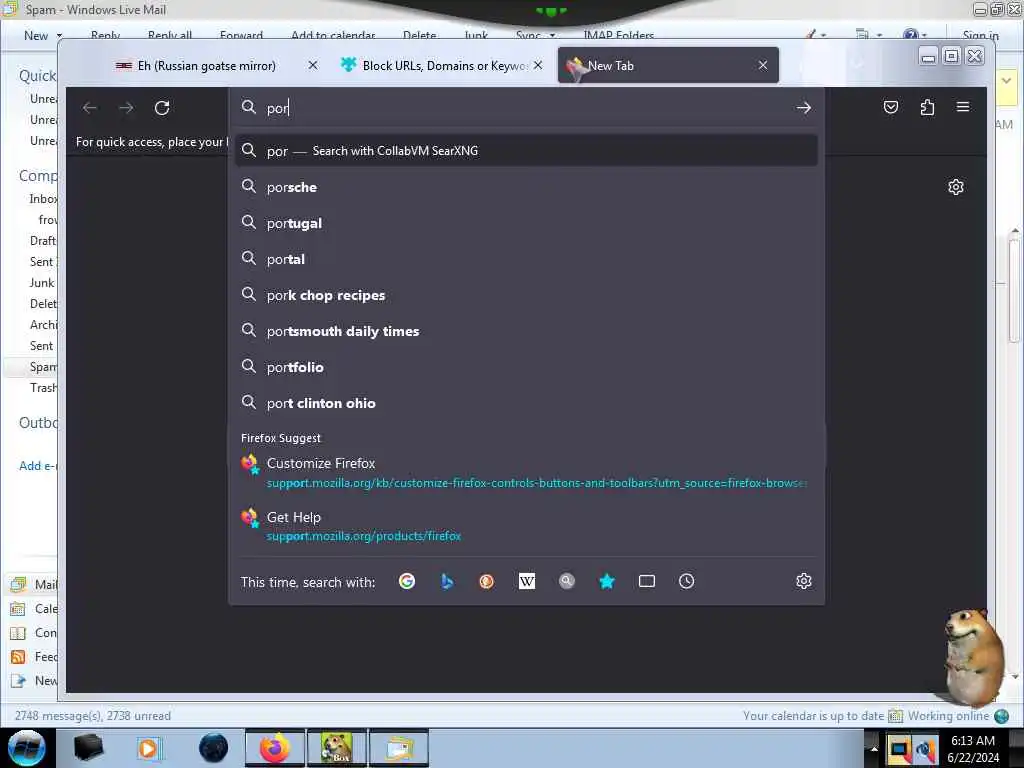Pick portsmouth daily times suggestion

point(526,331)
